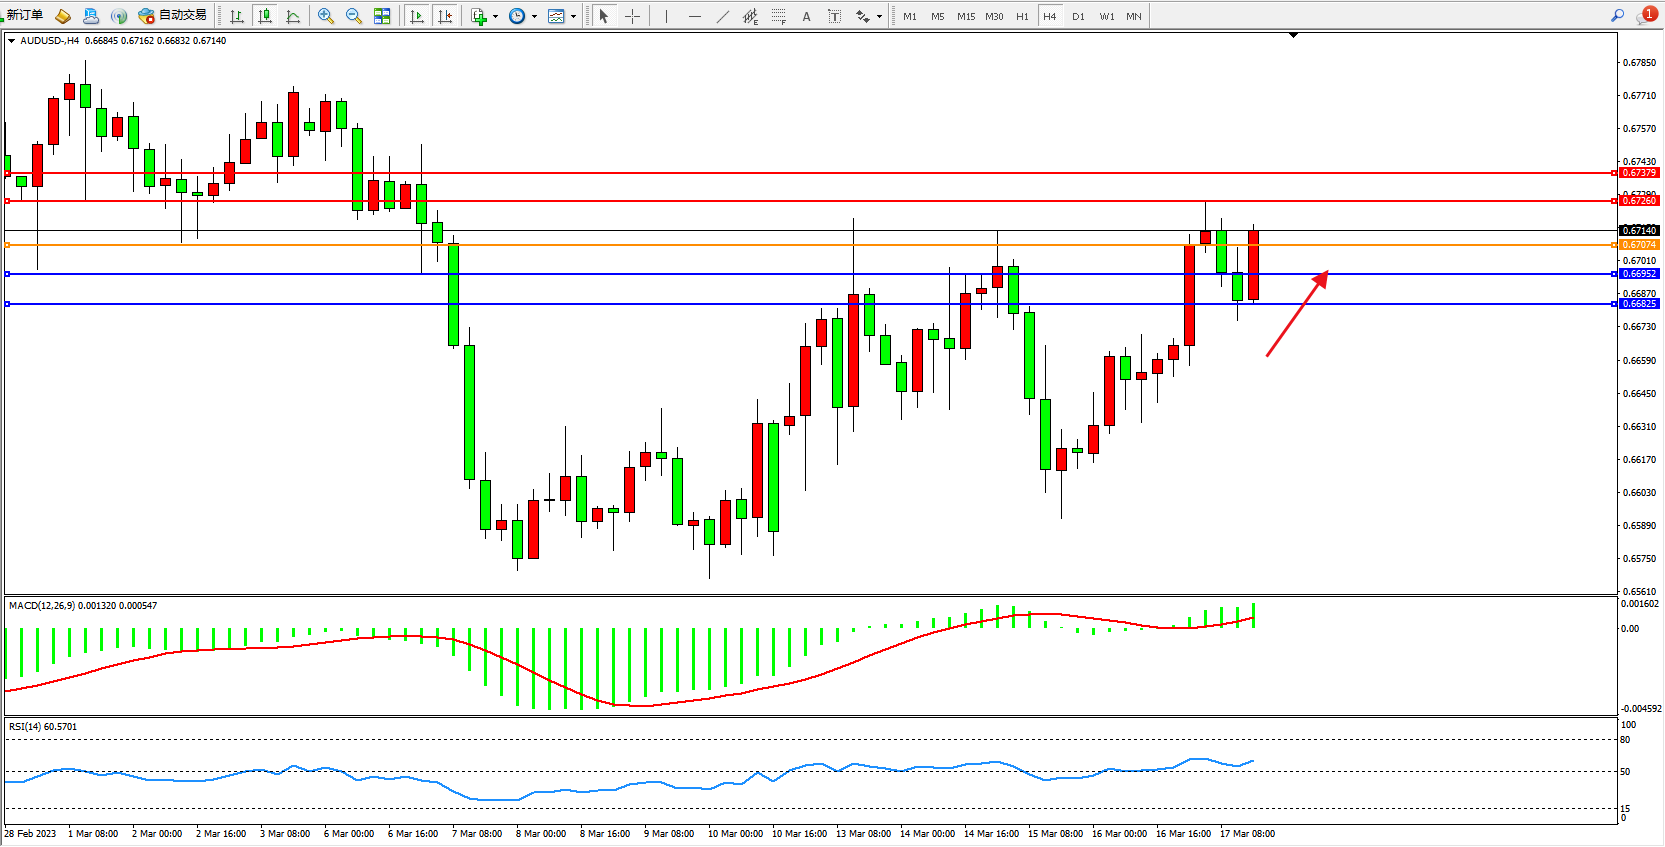Choose the horizontal line drawing tool
This screenshot has height=847, width=1665.
coord(694,16)
